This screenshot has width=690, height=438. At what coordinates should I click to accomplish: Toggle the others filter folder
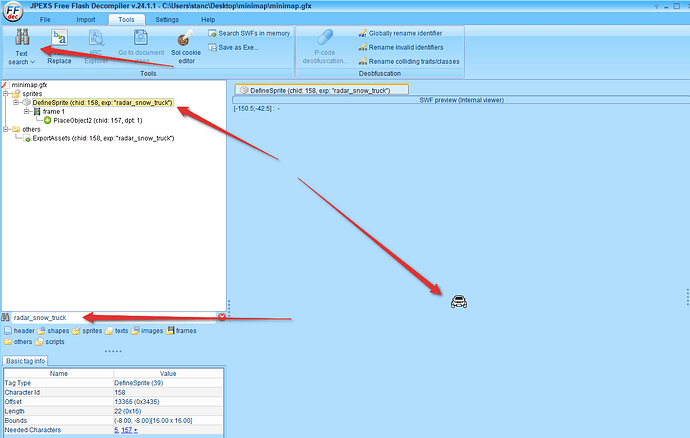pos(18,342)
